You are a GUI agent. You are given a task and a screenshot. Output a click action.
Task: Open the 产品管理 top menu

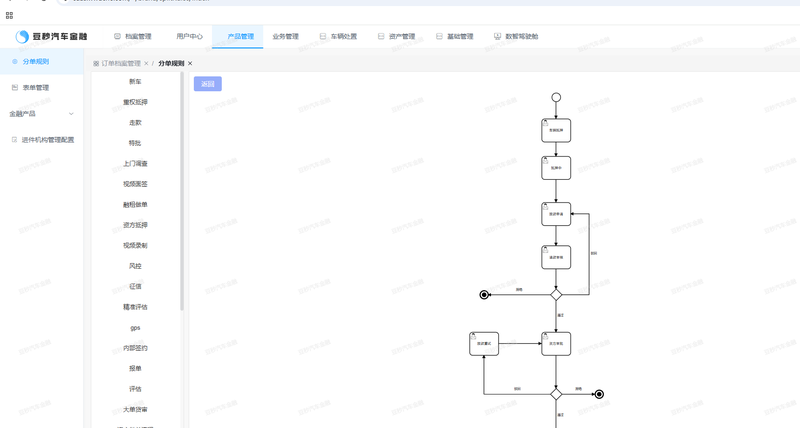click(240, 37)
